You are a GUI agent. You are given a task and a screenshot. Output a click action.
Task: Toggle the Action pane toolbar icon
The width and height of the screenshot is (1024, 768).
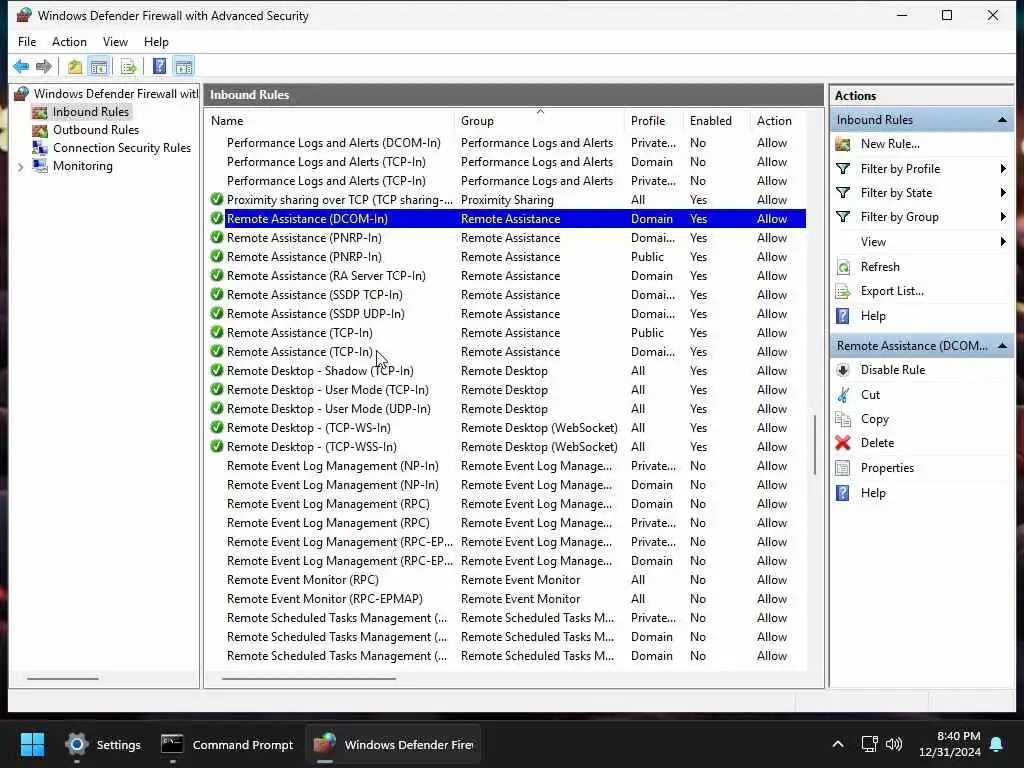(x=184, y=66)
